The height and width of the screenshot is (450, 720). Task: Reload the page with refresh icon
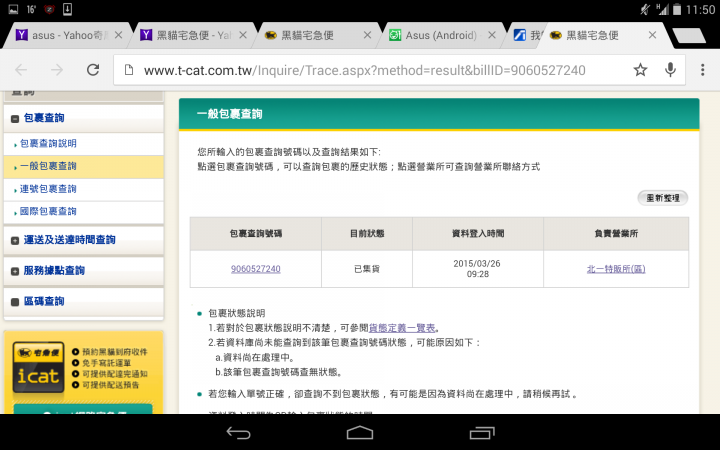(93, 70)
